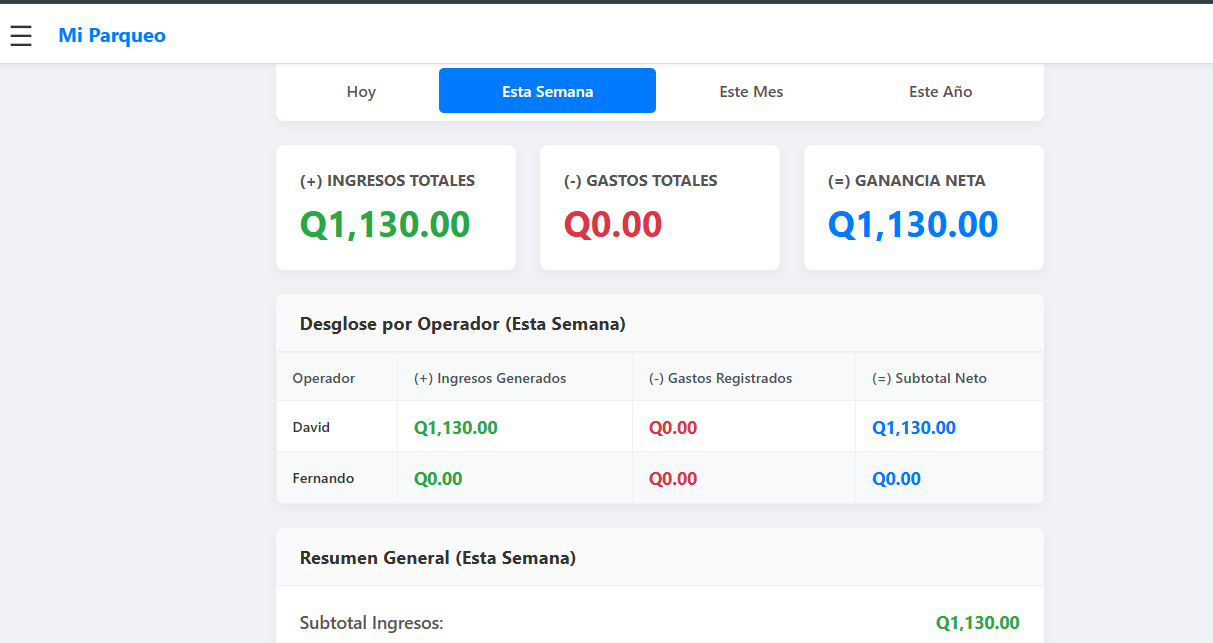The height and width of the screenshot is (643, 1213).
Task: Click the Gastos Totales card
Action: click(660, 208)
